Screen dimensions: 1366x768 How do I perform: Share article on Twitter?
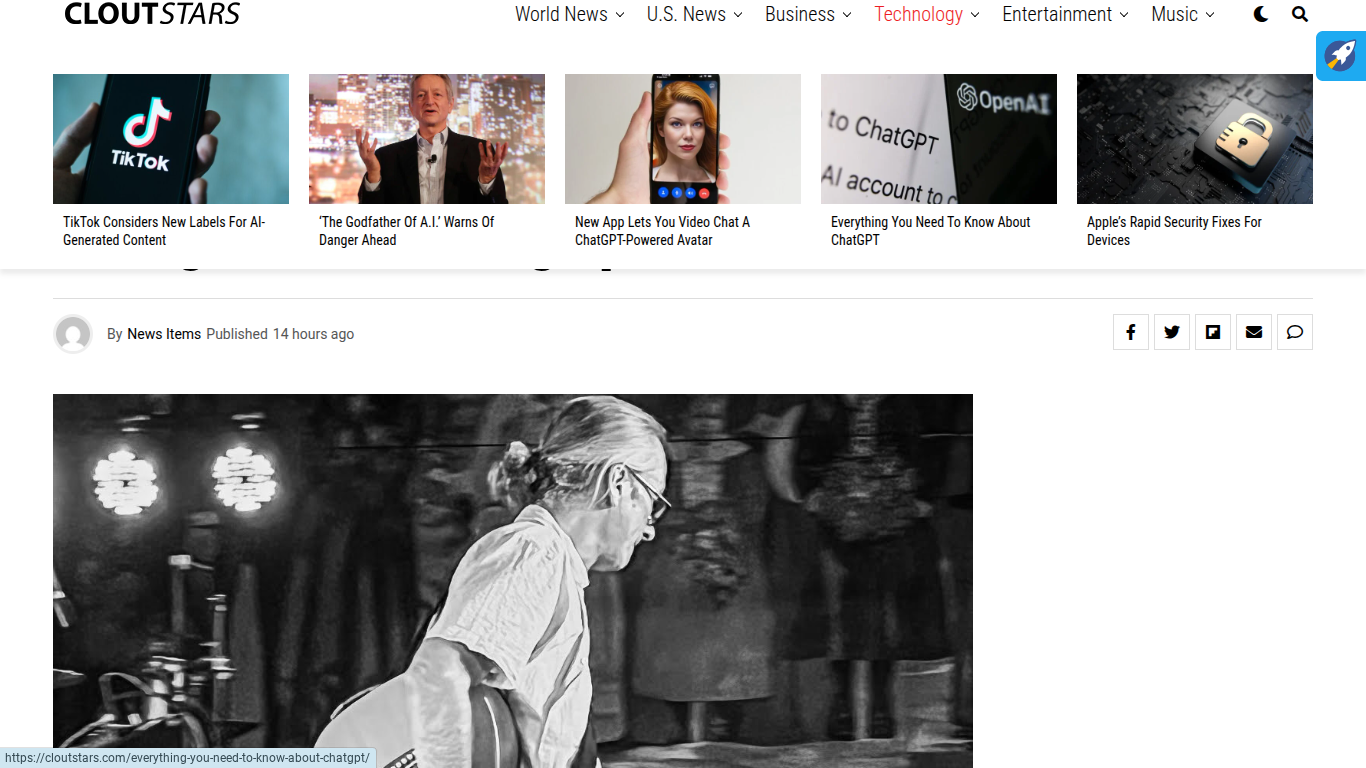1172,332
